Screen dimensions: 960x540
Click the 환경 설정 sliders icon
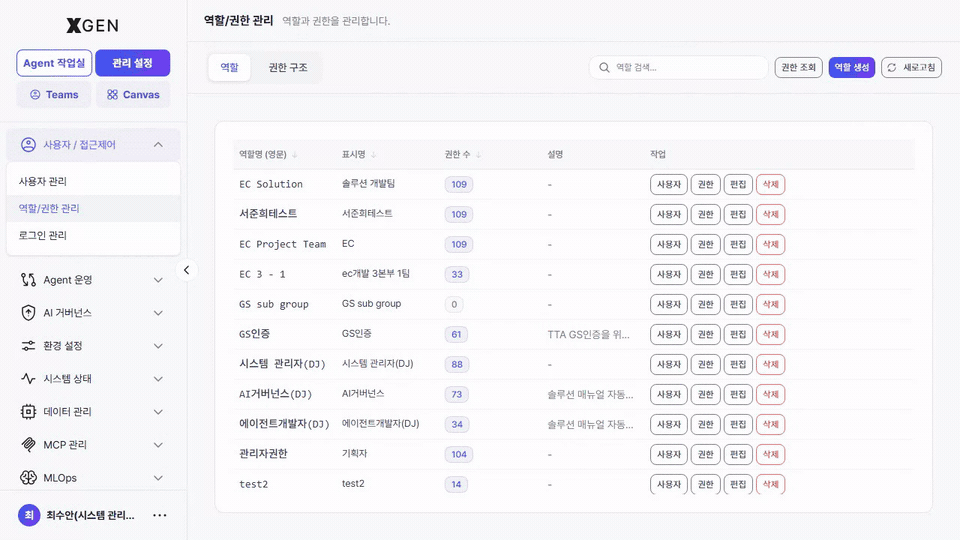point(28,346)
